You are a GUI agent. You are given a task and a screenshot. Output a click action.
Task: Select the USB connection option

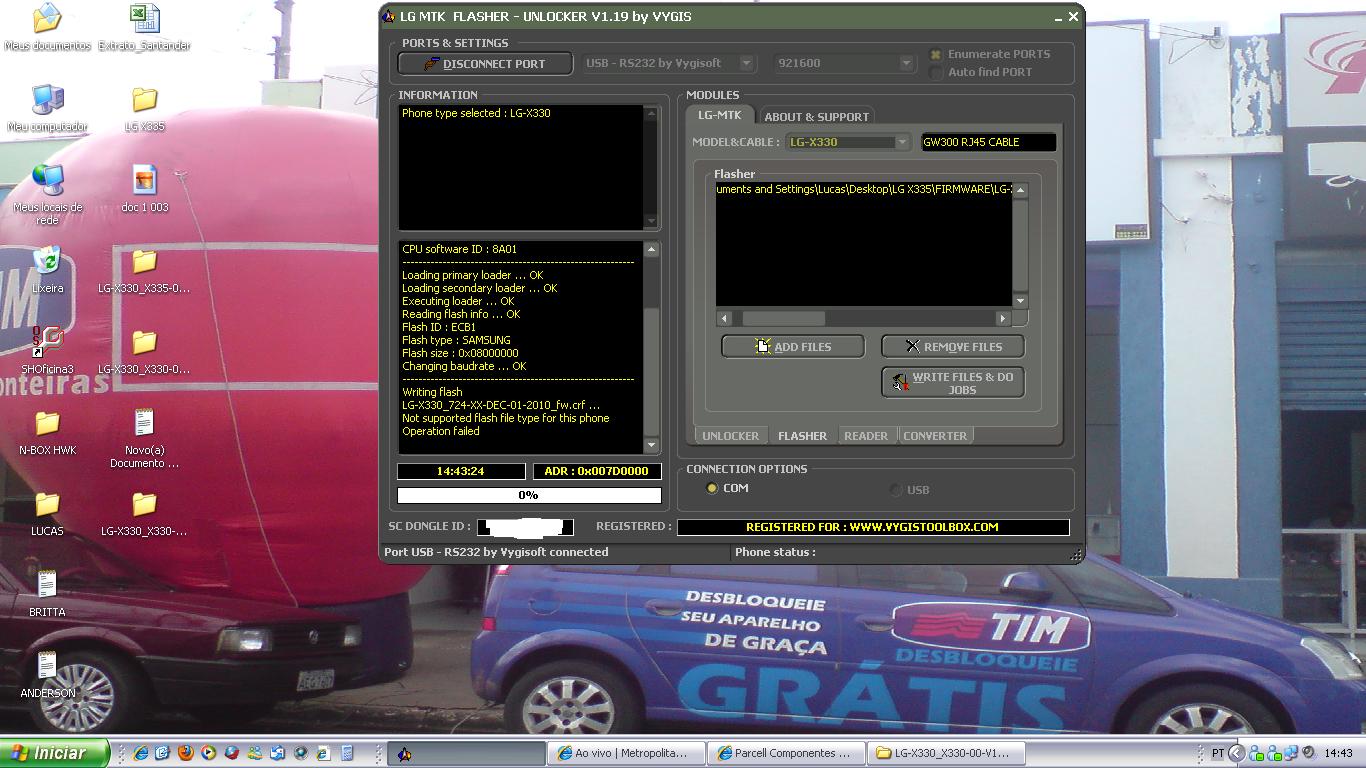(896, 490)
